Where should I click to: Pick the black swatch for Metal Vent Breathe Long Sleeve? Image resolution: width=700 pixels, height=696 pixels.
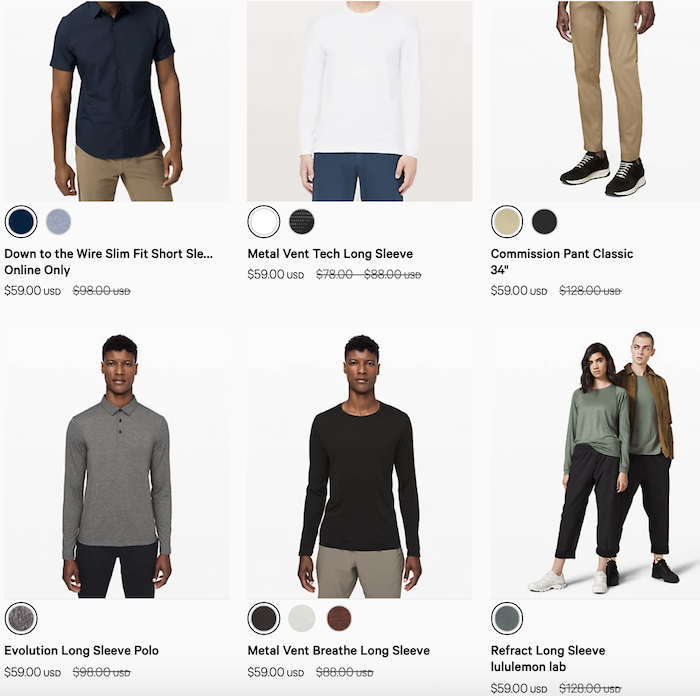click(264, 618)
